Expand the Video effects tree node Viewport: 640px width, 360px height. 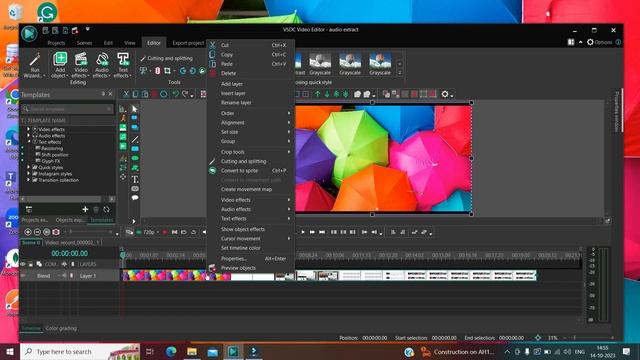pos(29,129)
